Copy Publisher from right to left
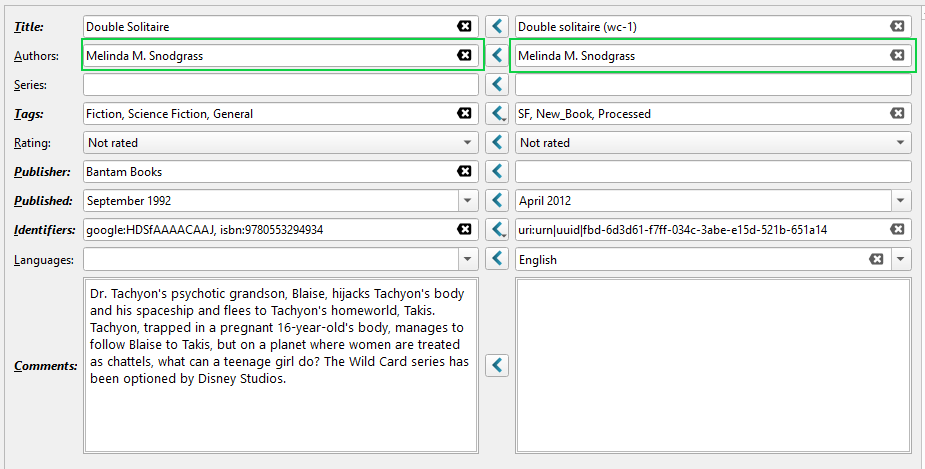Screen dimensions: 925x469 497,172
